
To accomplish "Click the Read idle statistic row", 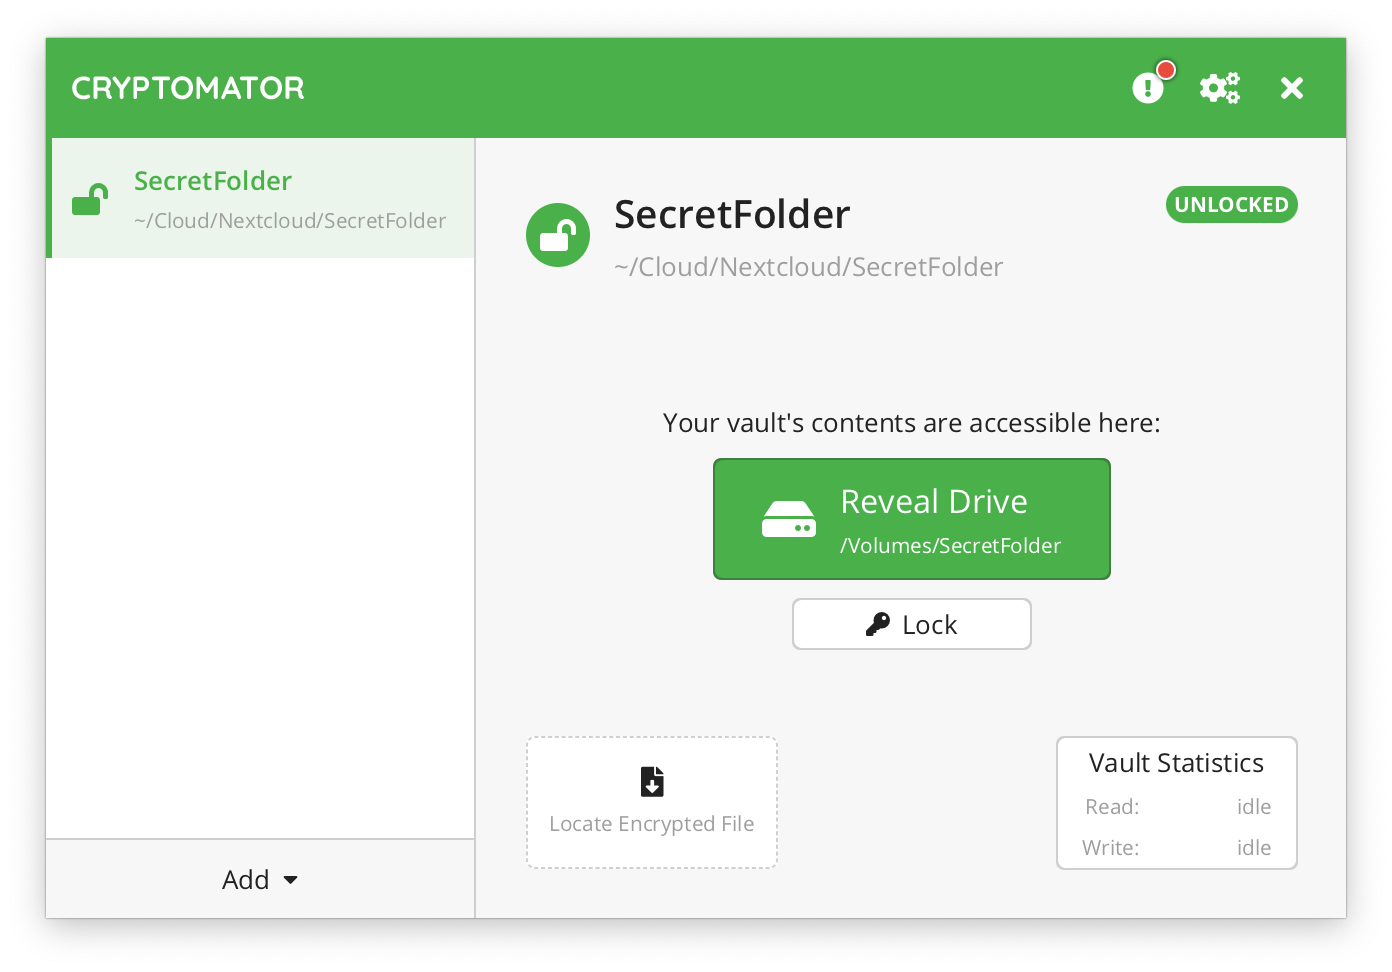I will [1178, 807].
